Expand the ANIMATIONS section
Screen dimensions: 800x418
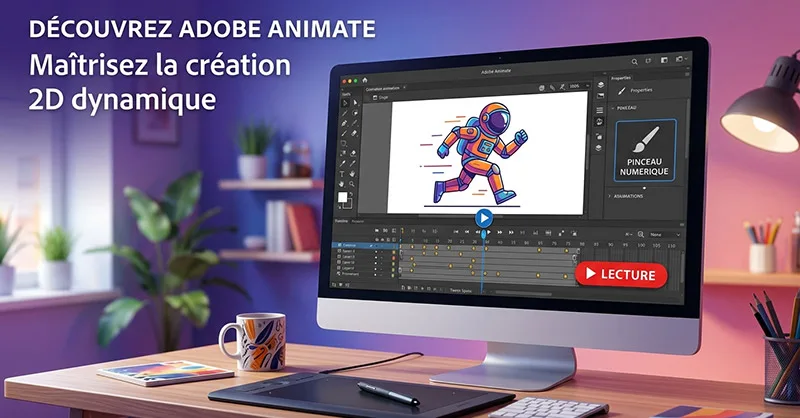[x=610, y=196]
